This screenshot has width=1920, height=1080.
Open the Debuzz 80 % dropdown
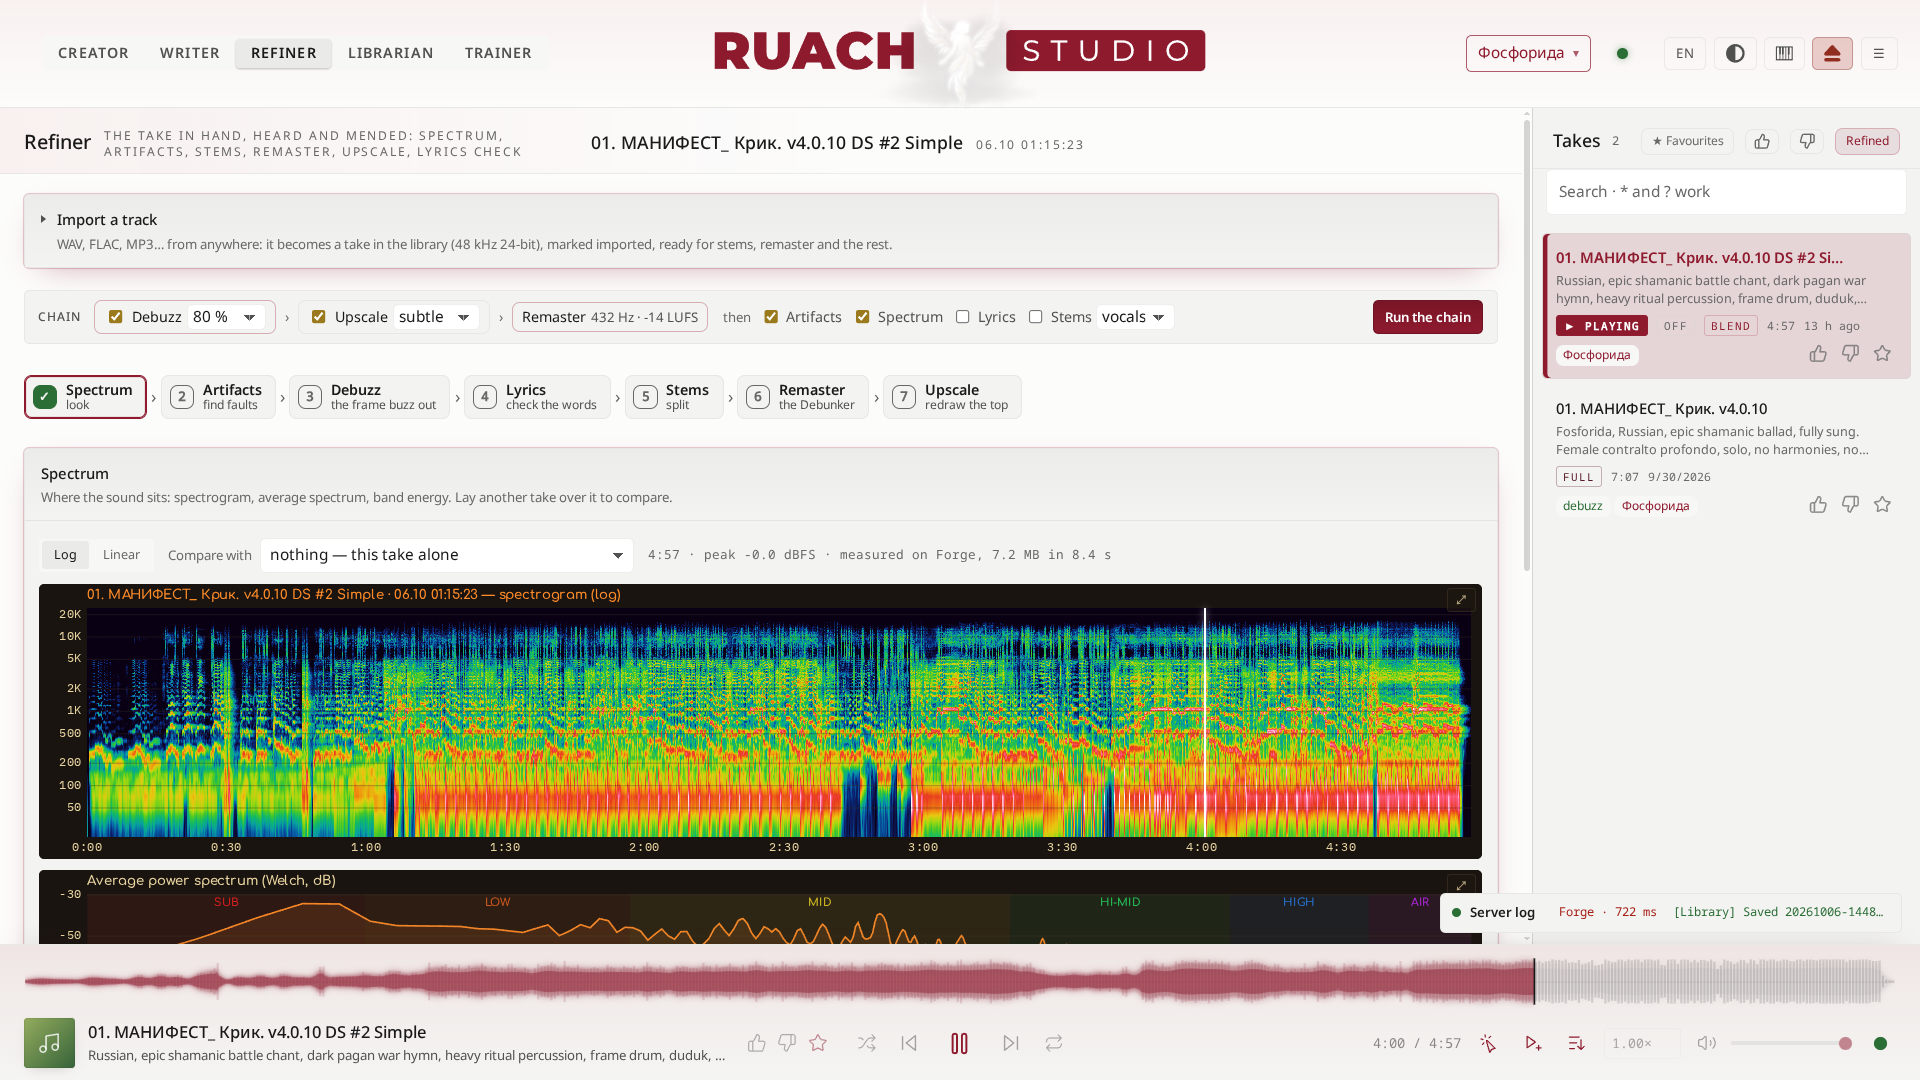(227, 317)
